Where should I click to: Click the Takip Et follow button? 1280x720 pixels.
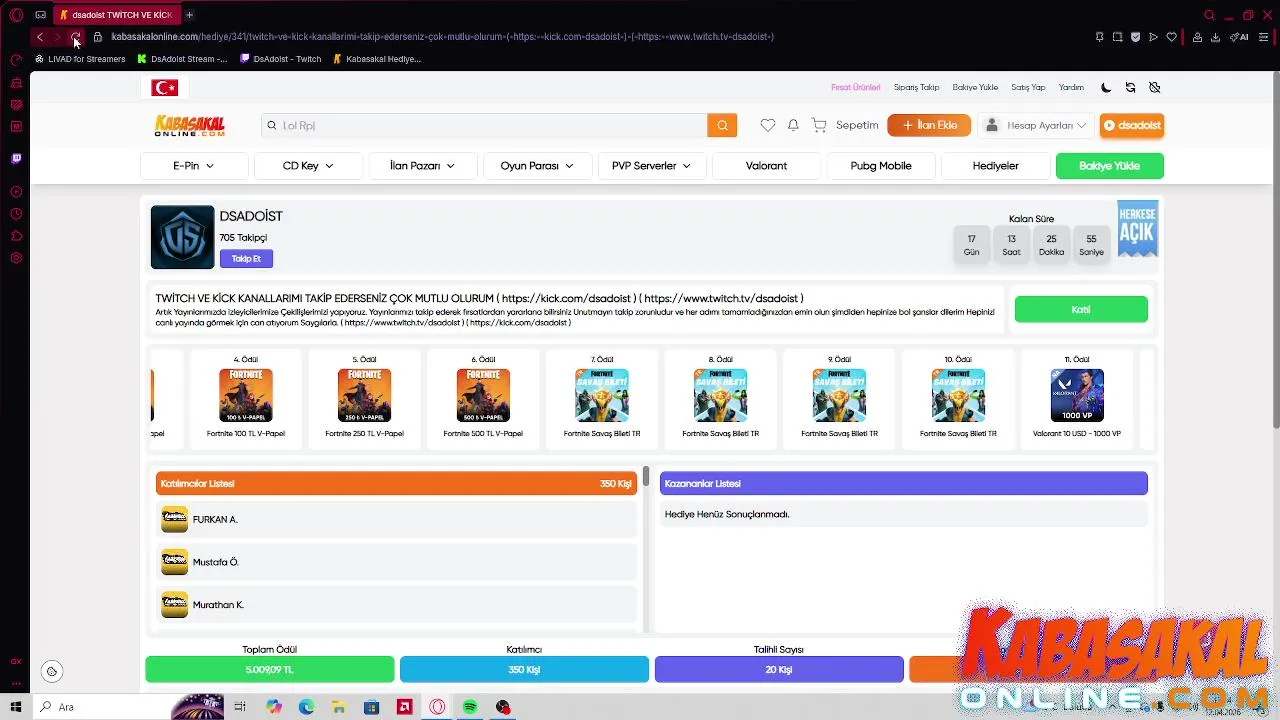coord(246,259)
